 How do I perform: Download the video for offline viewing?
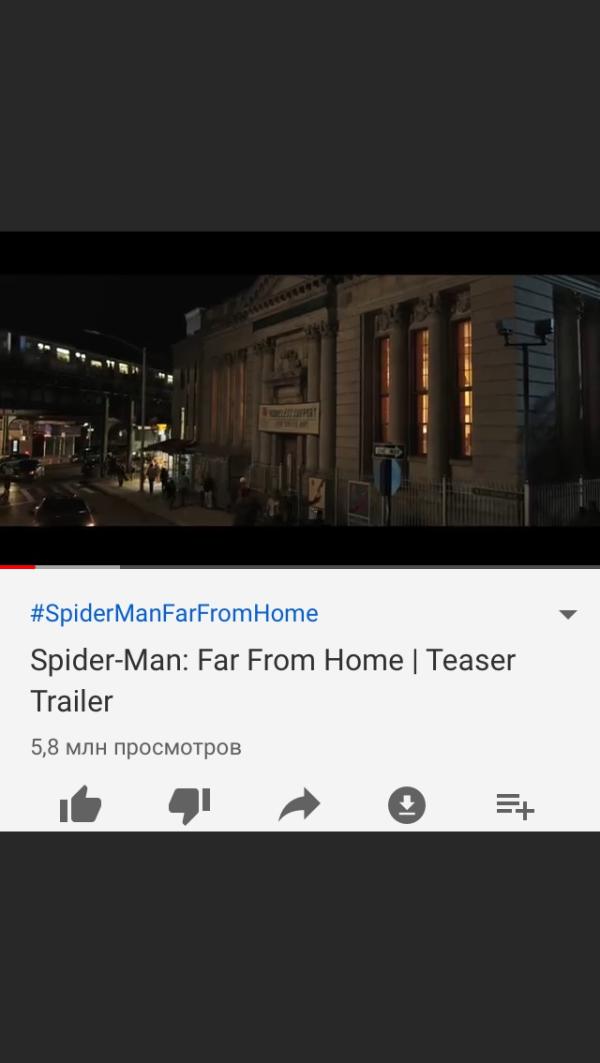[x=407, y=805]
